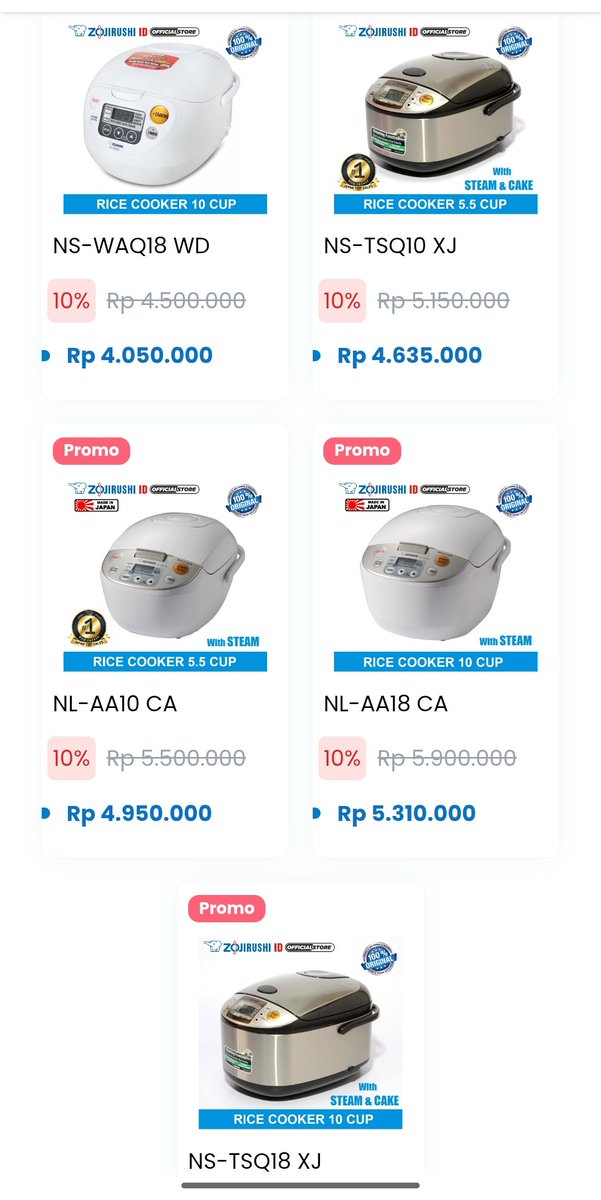Screen dimensions: 601x1200
Task: Open the NS-TSQ10 XJ rice cooker image
Action: pyautogui.click(x=435, y=118)
